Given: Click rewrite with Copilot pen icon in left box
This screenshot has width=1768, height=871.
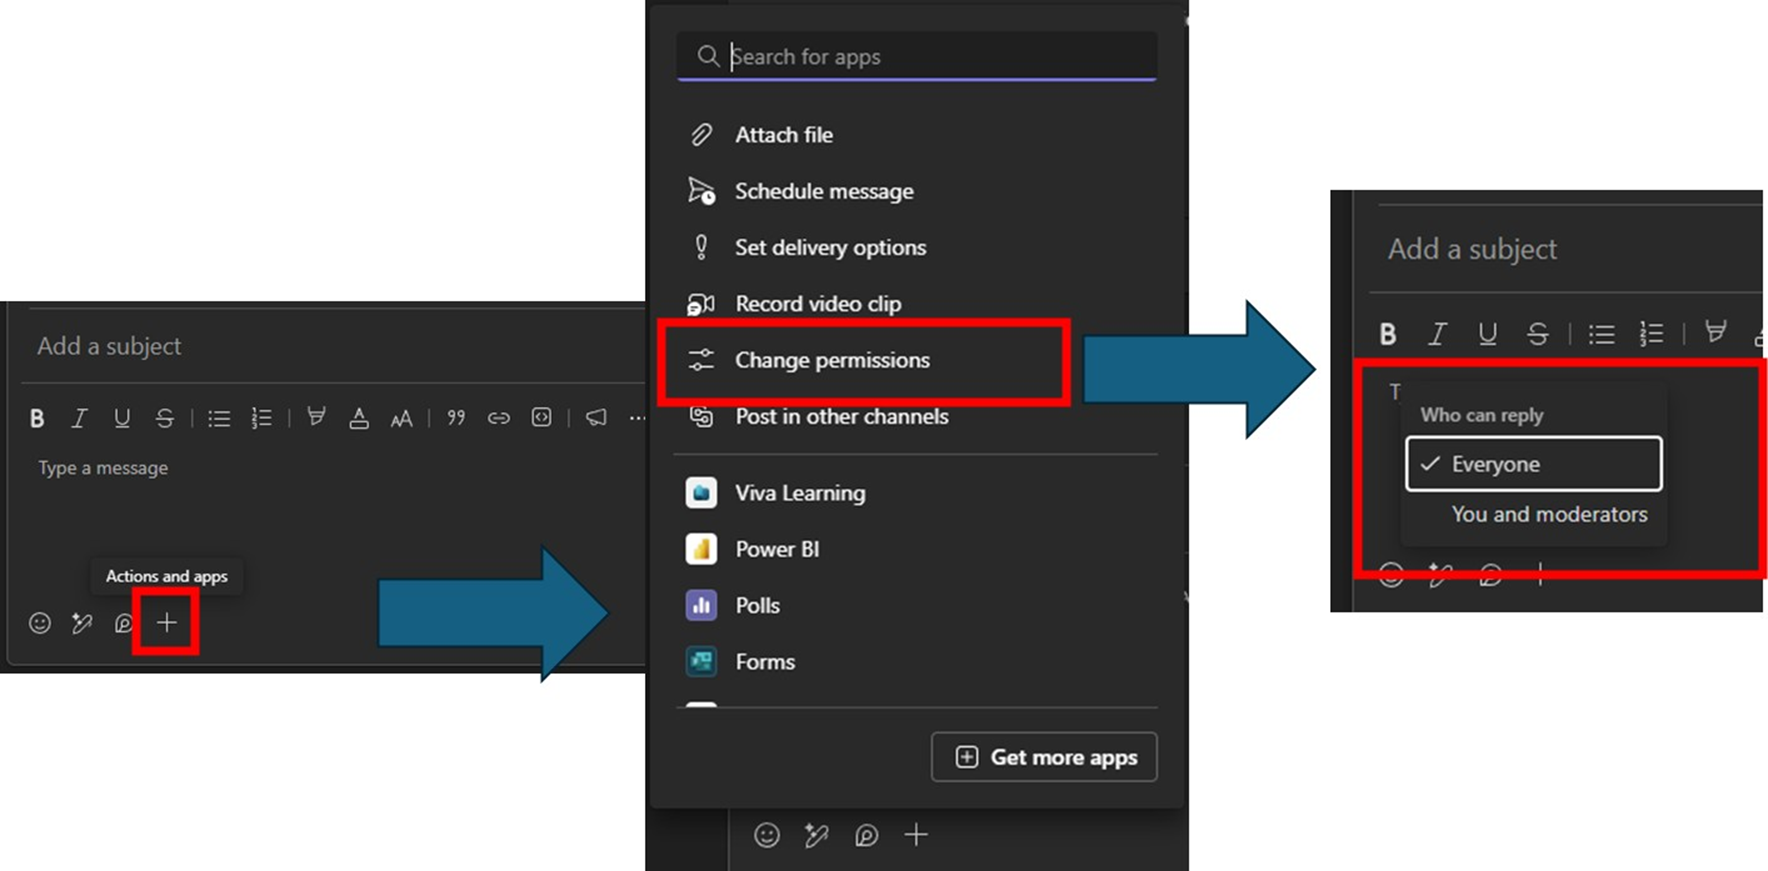Looking at the screenshot, I should [82, 623].
